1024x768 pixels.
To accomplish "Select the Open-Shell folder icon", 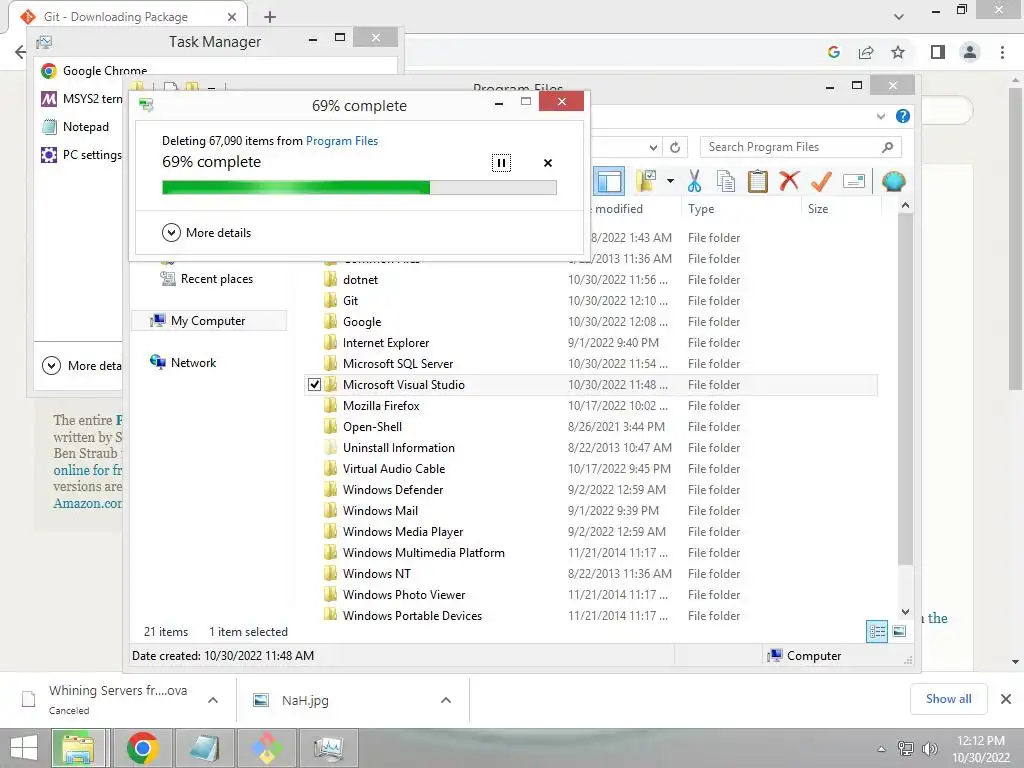I will [x=331, y=426].
